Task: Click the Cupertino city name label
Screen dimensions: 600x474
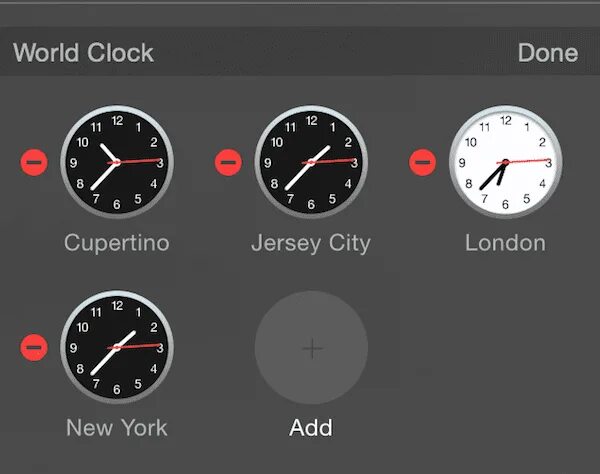Action: coord(117,243)
